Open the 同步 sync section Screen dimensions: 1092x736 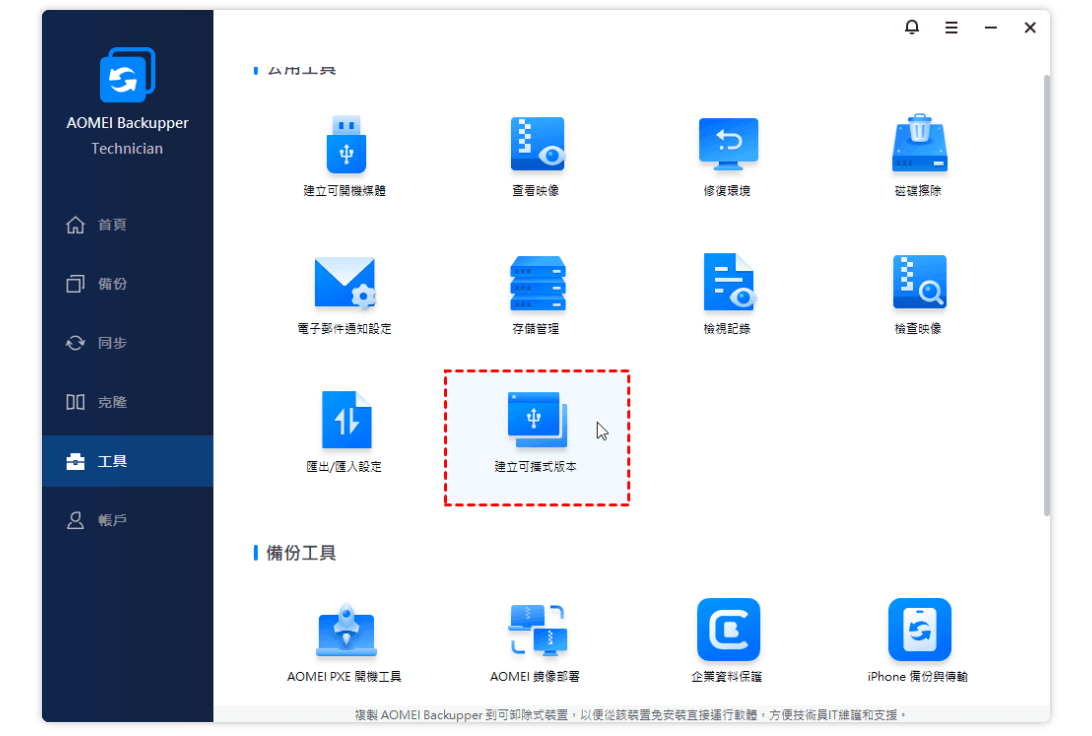[127, 343]
